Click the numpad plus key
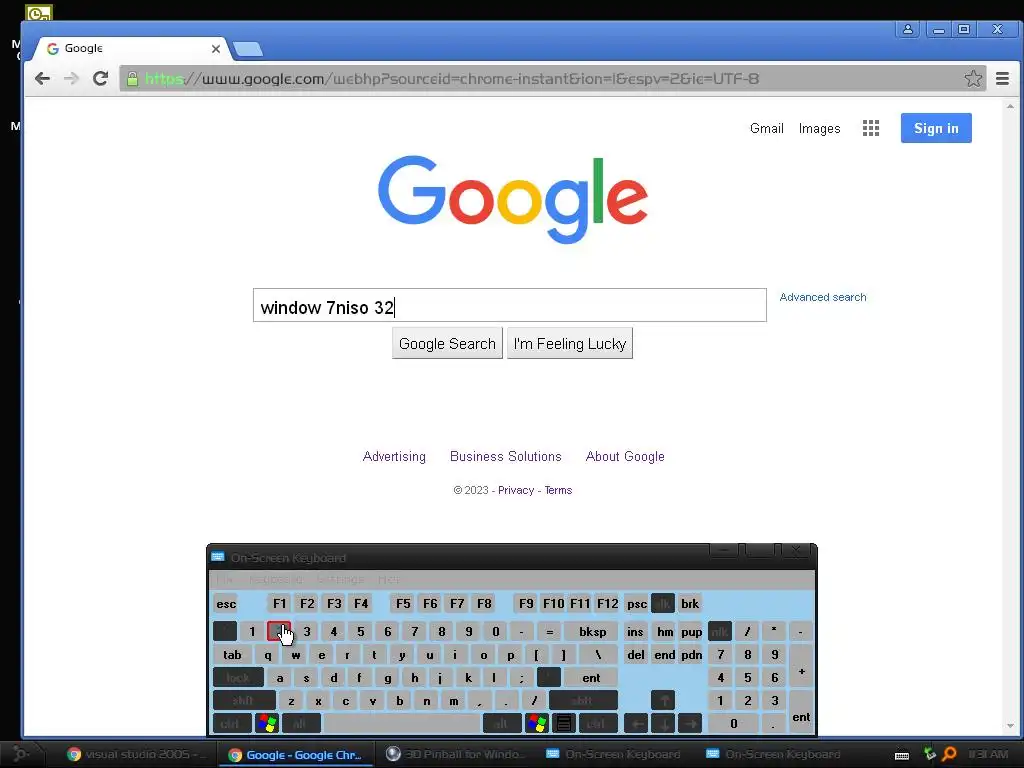The width and height of the screenshot is (1024, 768). click(801, 666)
